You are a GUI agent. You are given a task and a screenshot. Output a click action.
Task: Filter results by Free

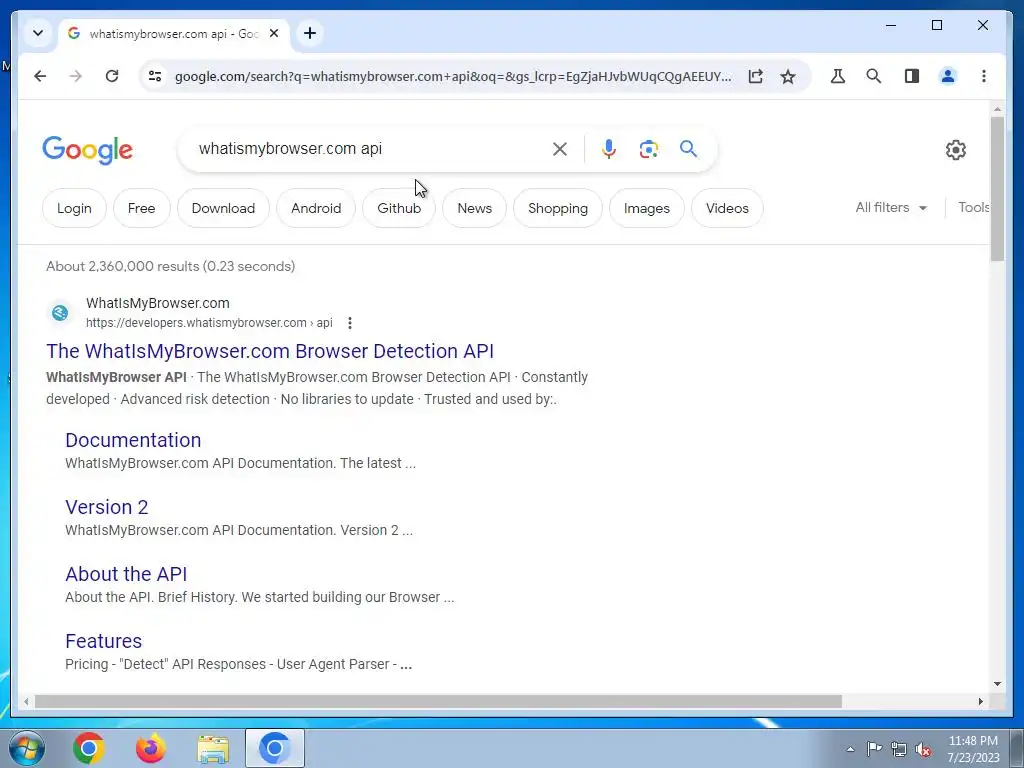[x=141, y=208]
